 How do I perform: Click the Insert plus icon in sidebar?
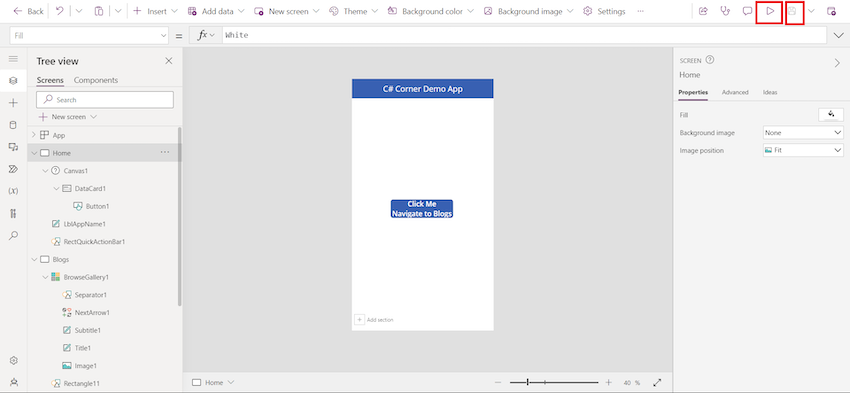pyautogui.click(x=14, y=103)
